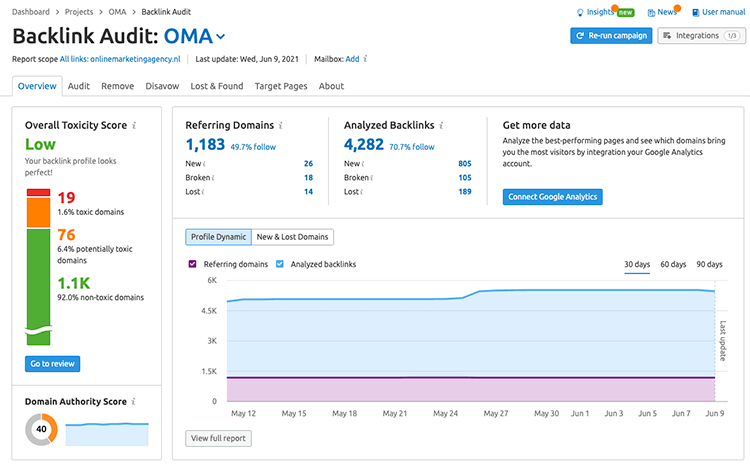The height and width of the screenshot is (464, 750).
Task: Click lost referring domains value 14
Action: (x=309, y=192)
